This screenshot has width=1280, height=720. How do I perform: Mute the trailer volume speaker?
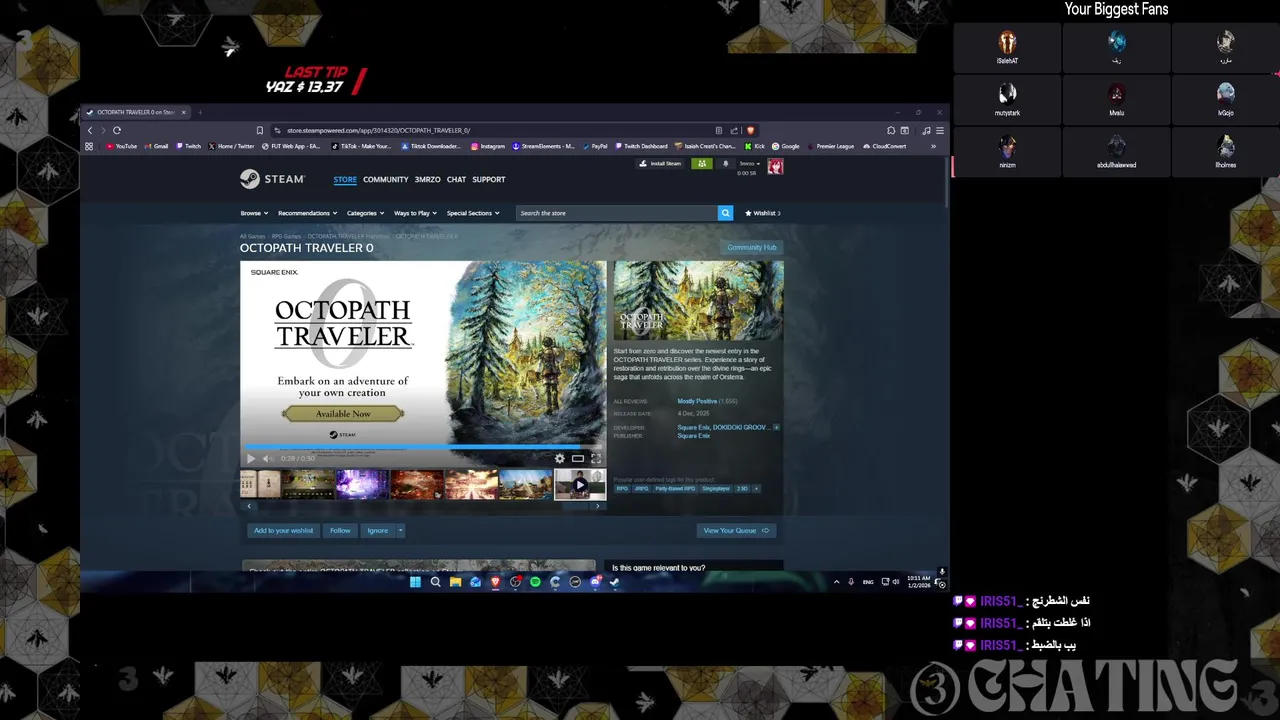267,458
